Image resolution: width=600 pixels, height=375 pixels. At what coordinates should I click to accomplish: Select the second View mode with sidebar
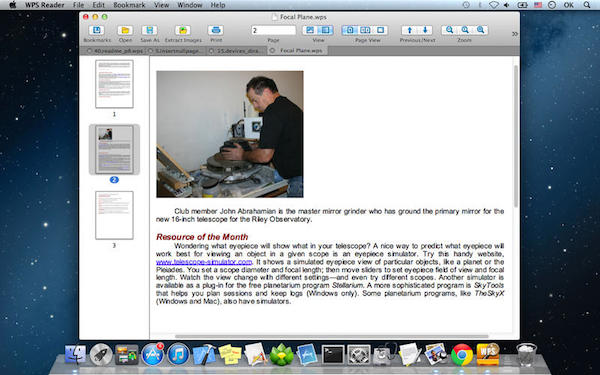326,30
